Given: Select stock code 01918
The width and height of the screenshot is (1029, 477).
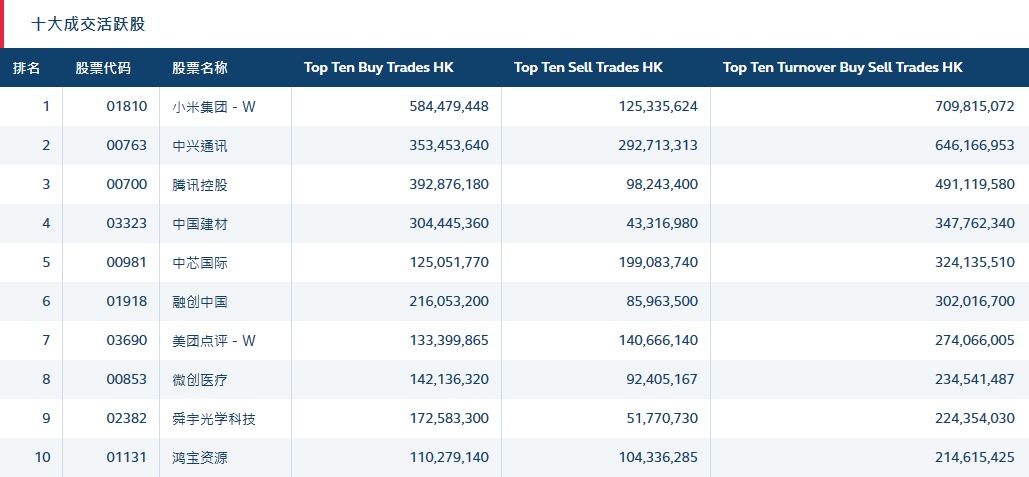Looking at the screenshot, I should click(x=126, y=302).
